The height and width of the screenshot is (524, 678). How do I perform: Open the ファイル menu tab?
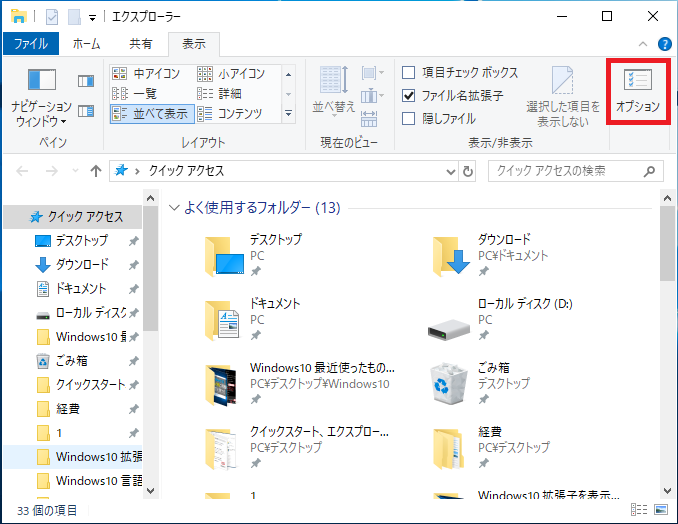click(31, 44)
